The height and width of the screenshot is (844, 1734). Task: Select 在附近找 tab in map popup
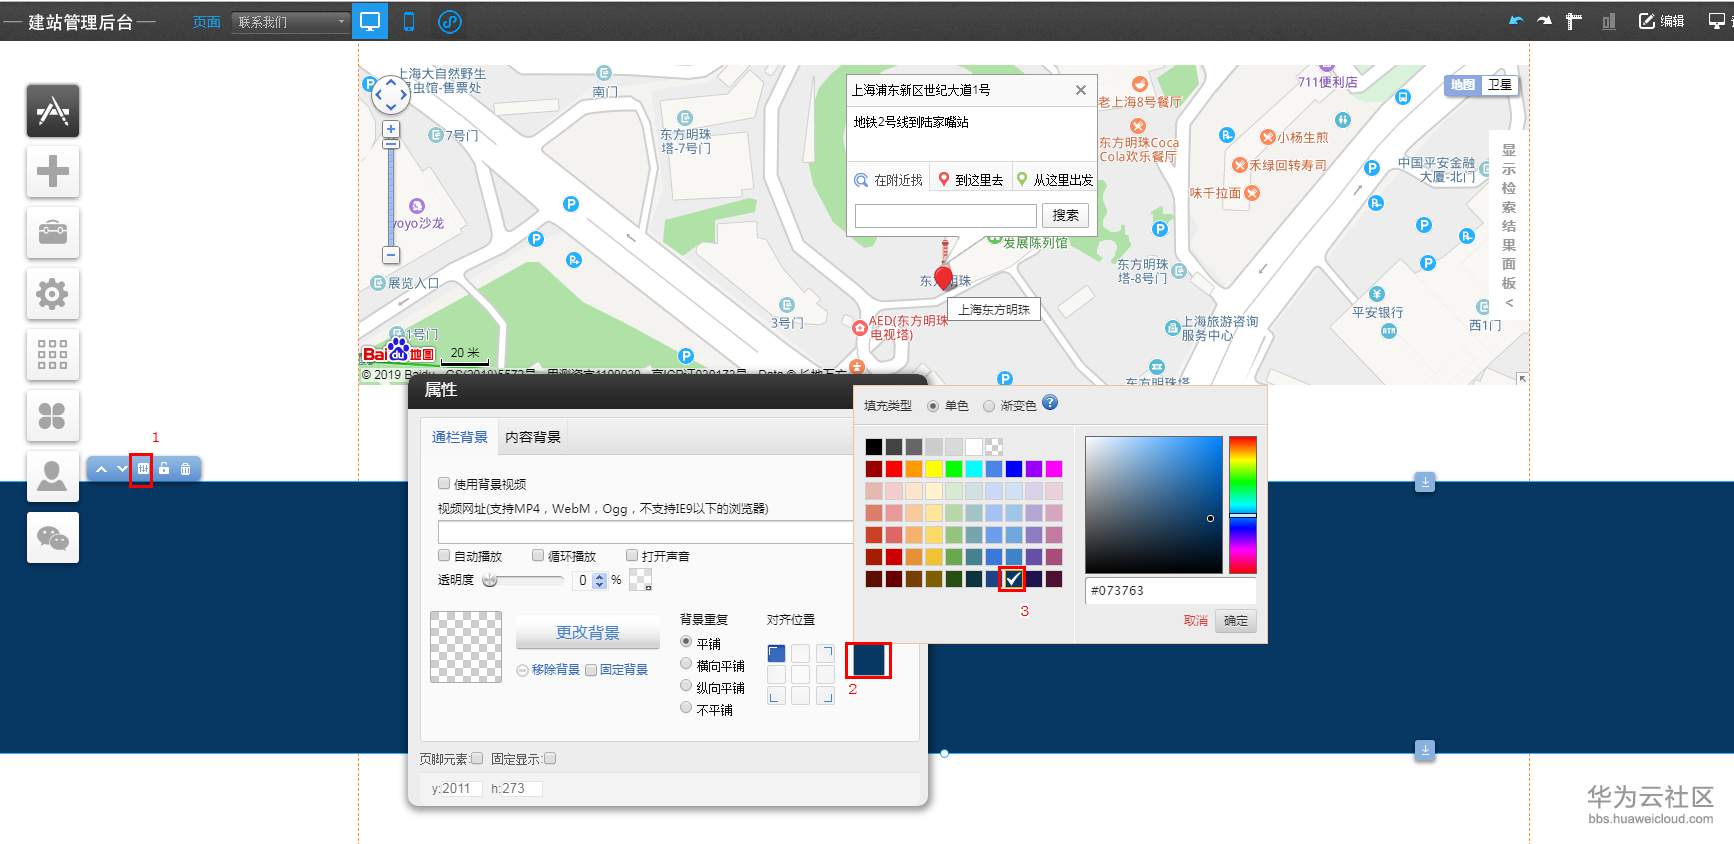coord(889,180)
